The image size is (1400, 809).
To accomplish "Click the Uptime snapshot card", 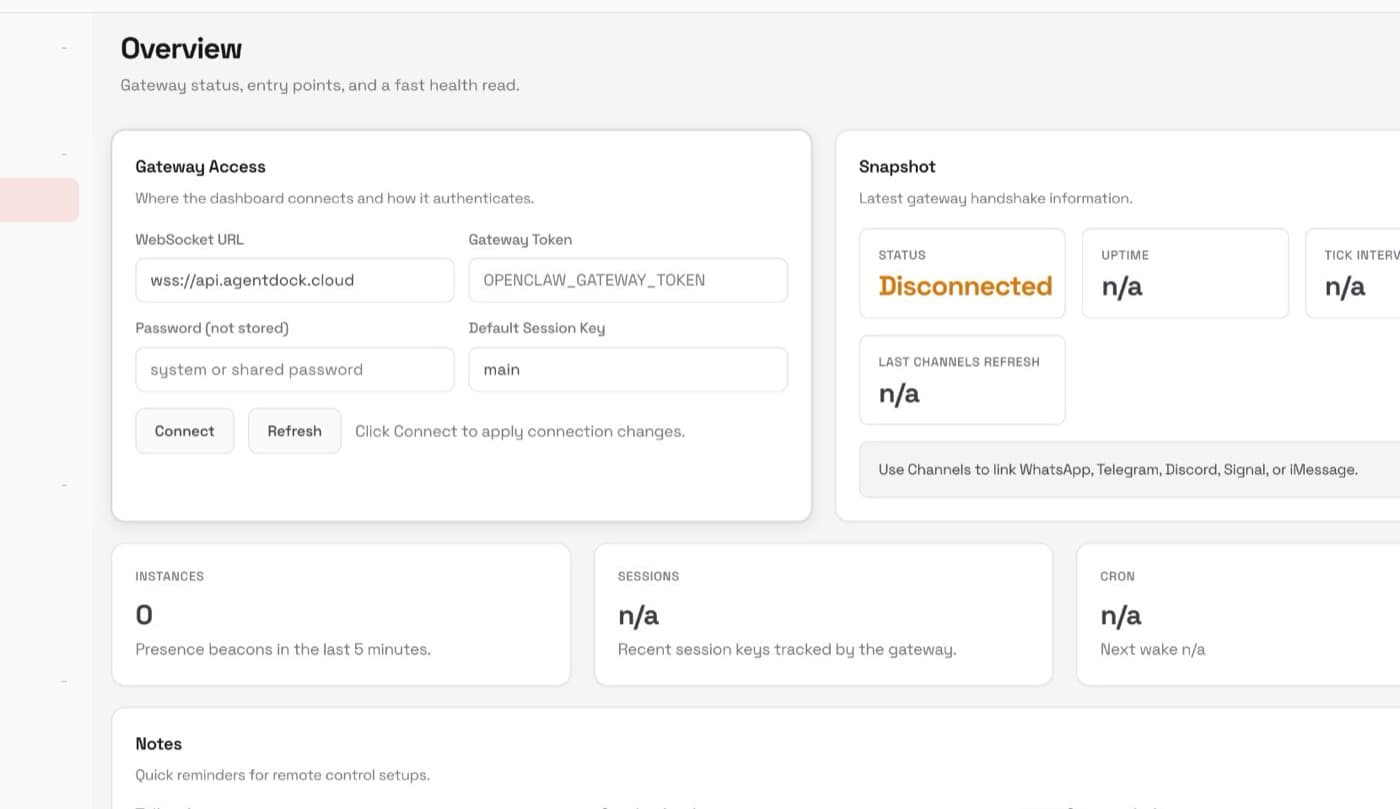I will point(1185,273).
